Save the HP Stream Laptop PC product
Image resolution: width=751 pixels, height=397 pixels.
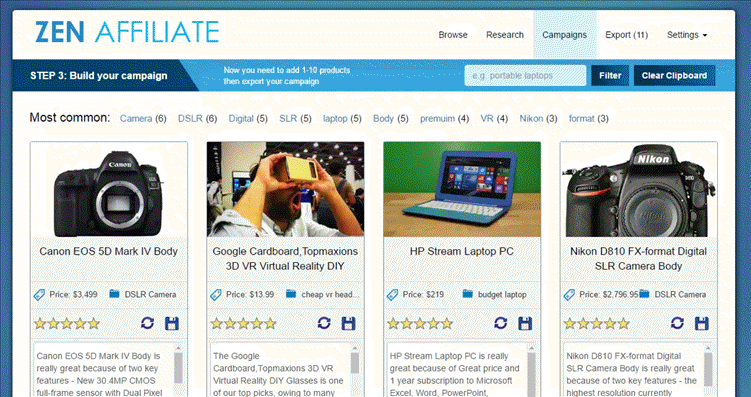click(525, 323)
